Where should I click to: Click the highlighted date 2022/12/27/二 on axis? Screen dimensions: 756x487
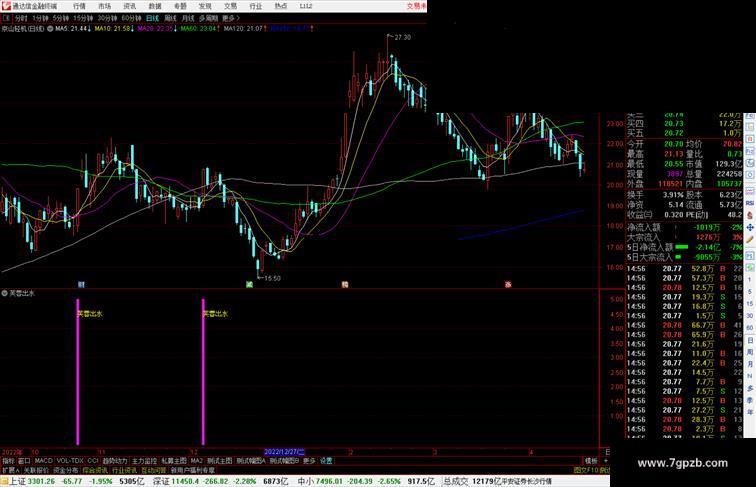click(284, 452)
